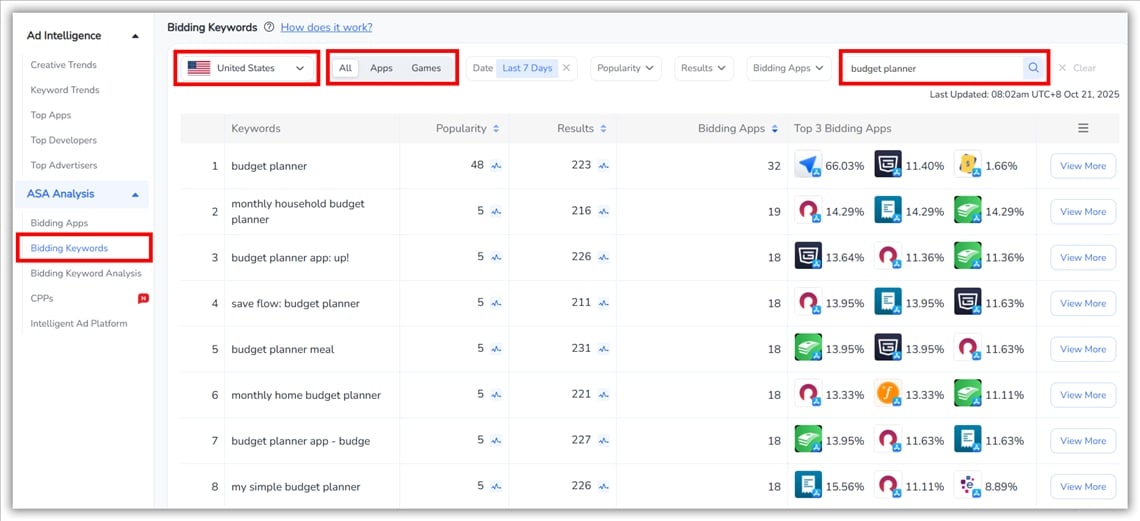Expand the Bidding Apps filter dropdown
Image resolution: width=1140 pixels, height=521 pixels.
coord(788,68)
